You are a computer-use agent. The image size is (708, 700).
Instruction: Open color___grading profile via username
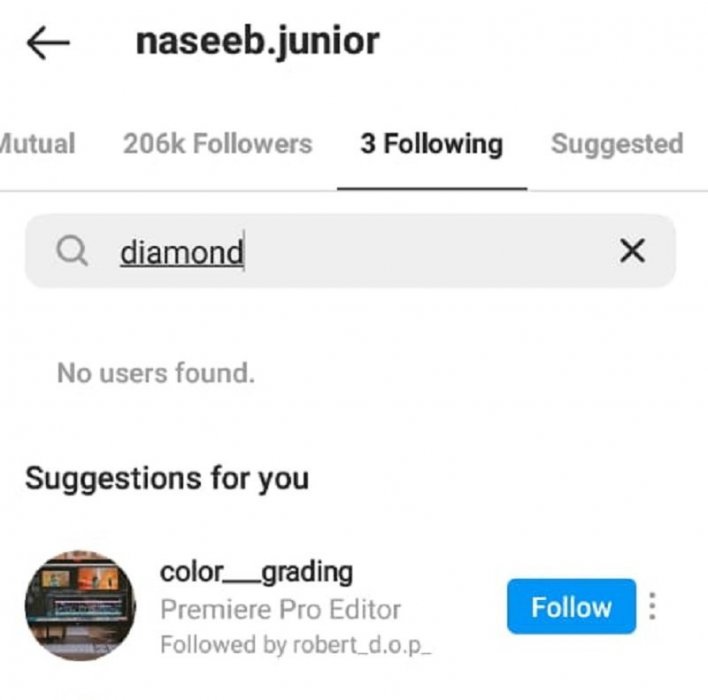(x=256, y=572)
